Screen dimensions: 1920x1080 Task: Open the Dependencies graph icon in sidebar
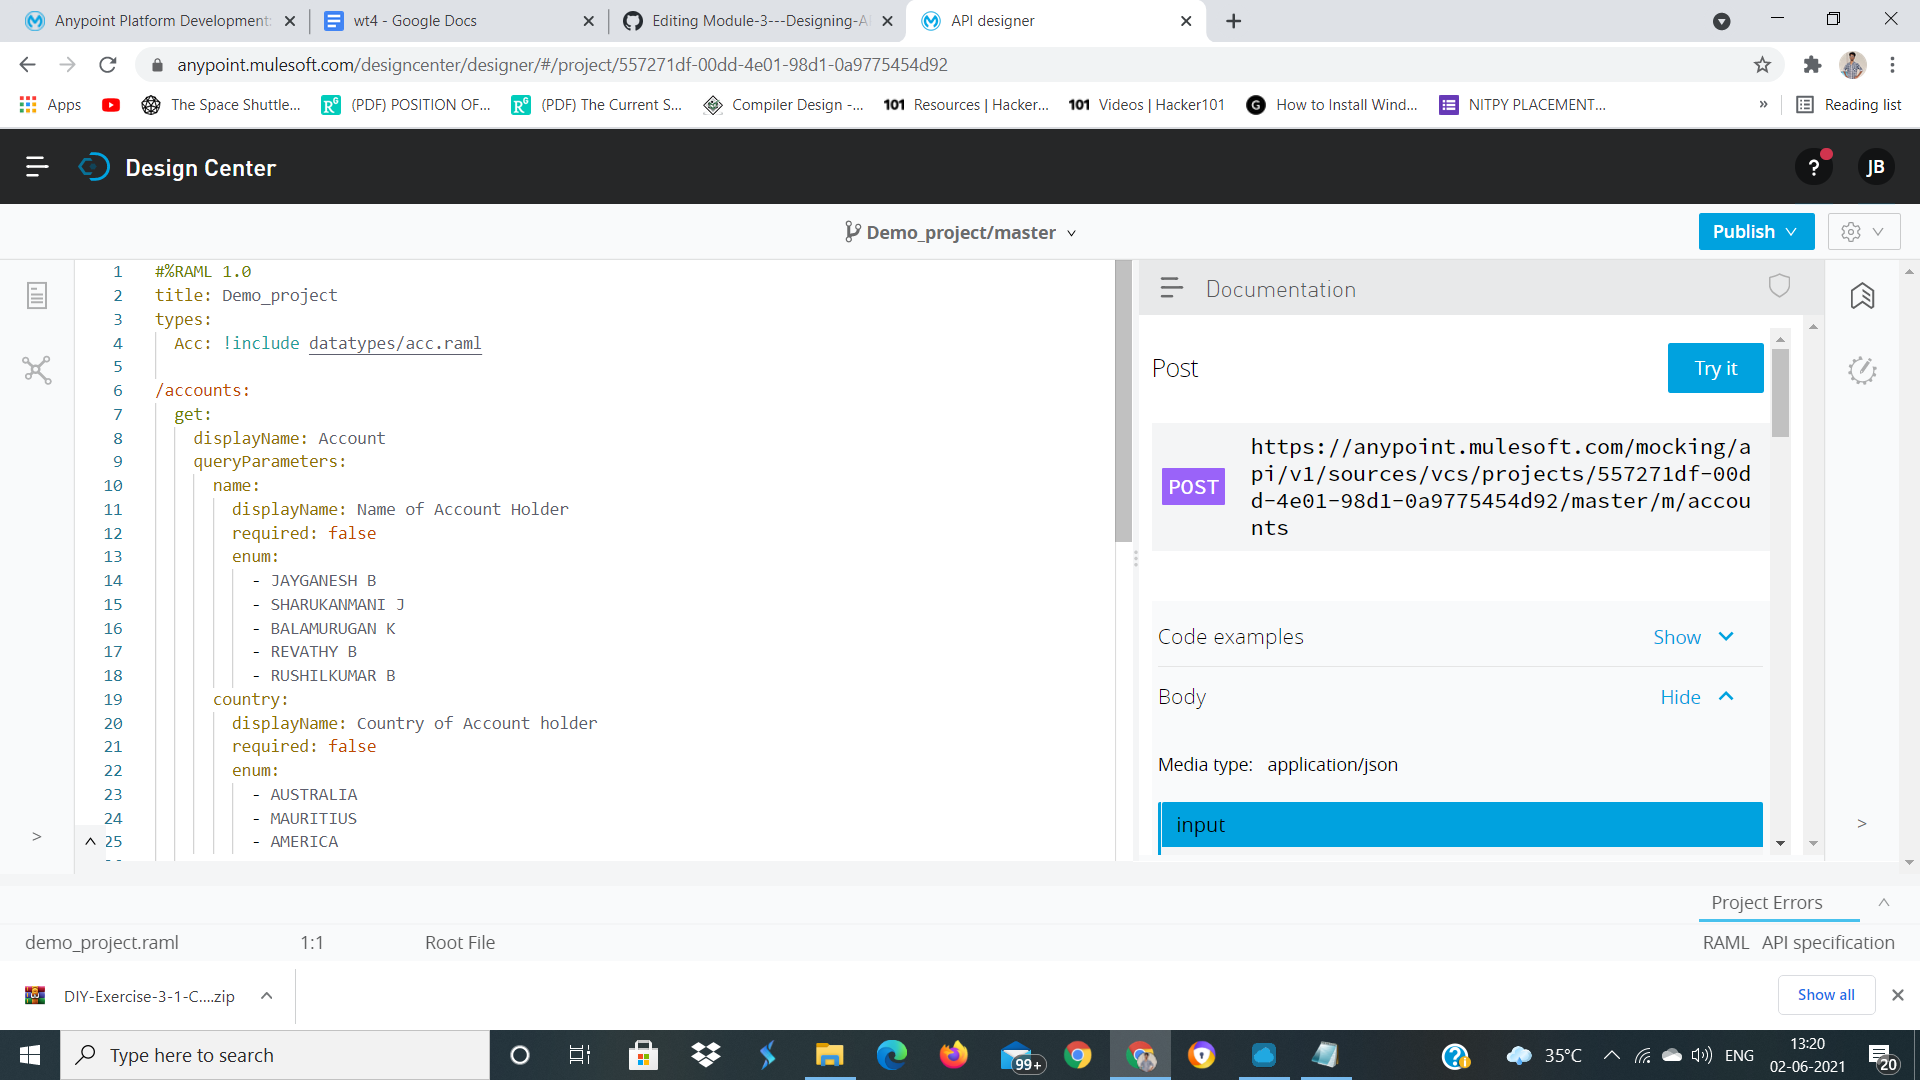(x=37, y=370)
